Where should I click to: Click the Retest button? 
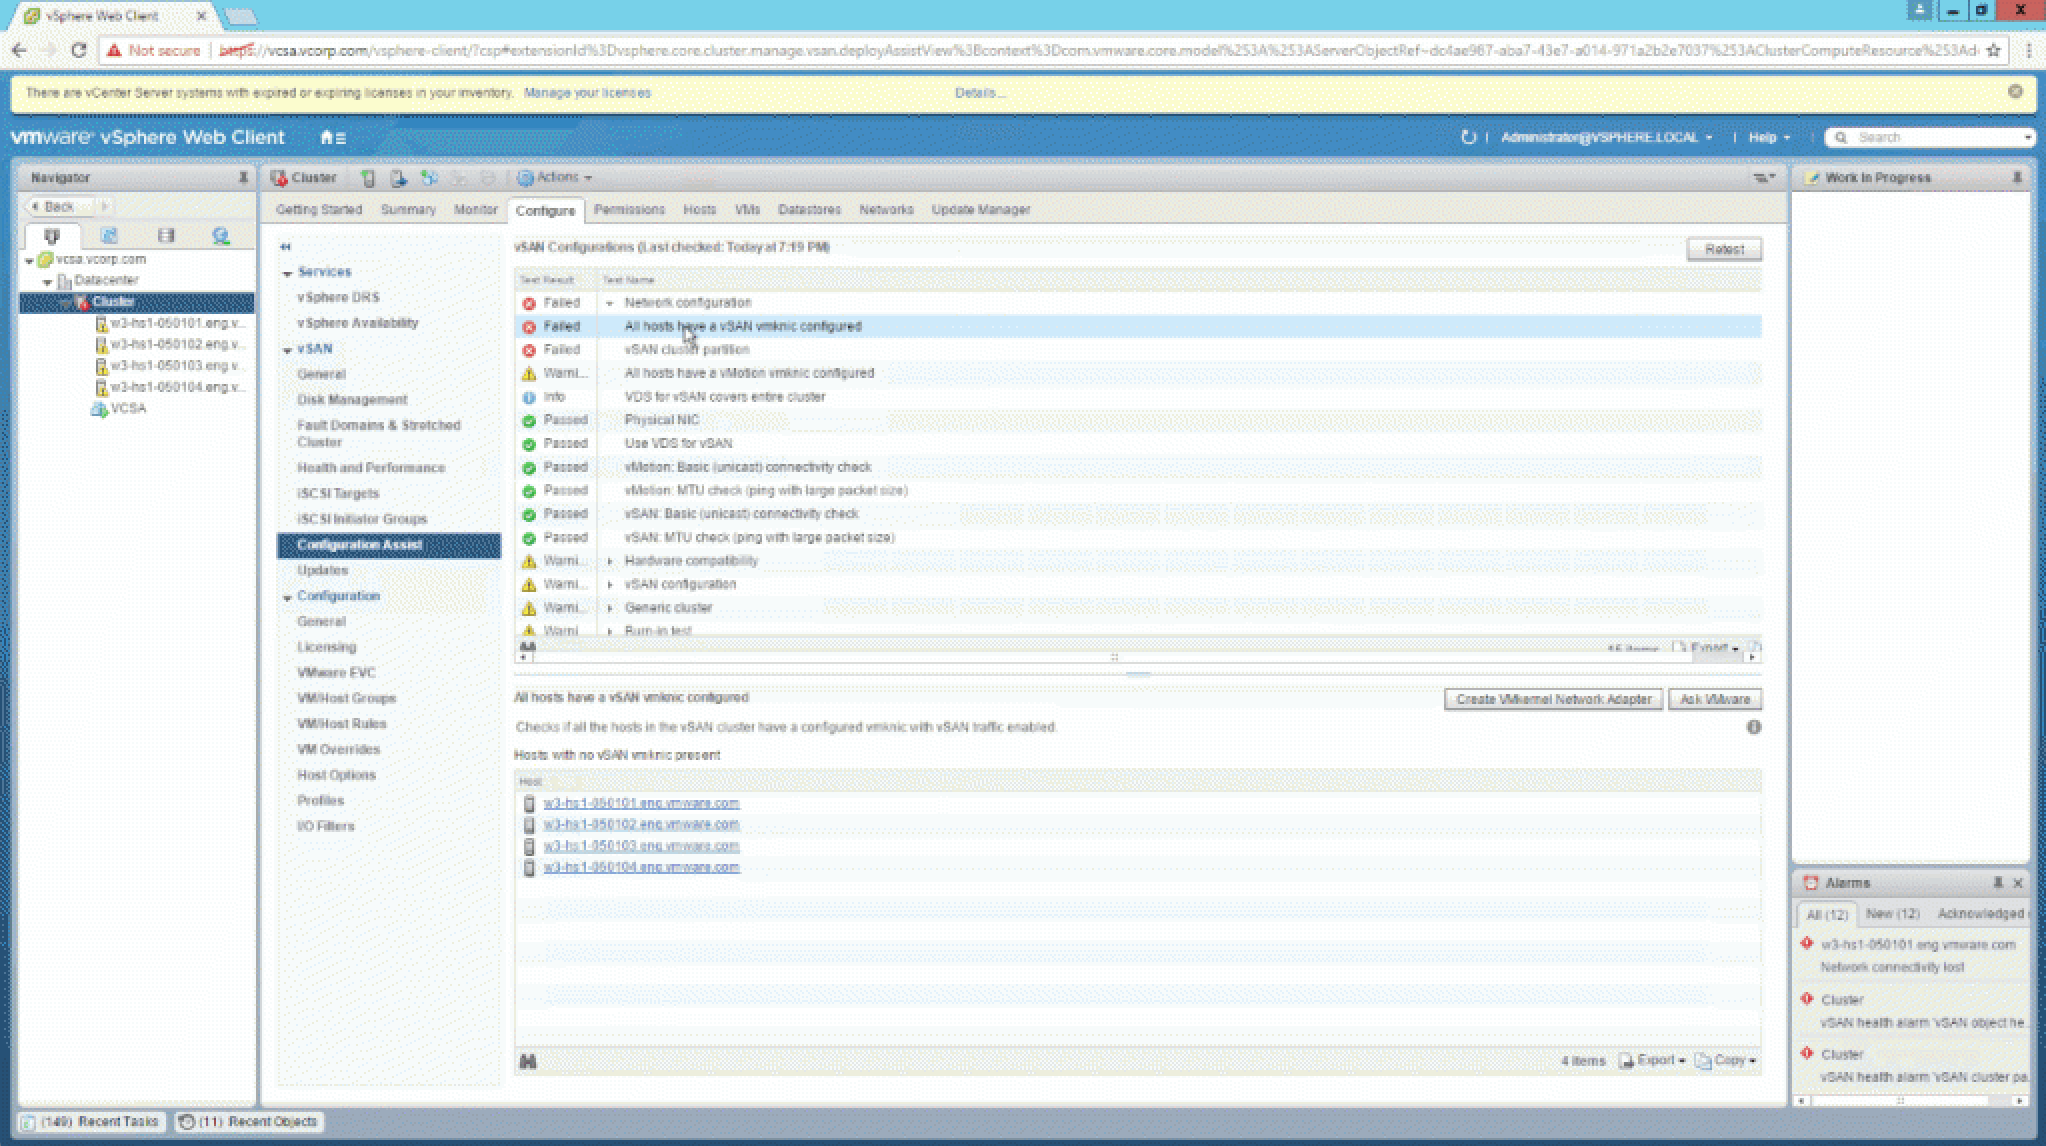(x=1724, y=249)
